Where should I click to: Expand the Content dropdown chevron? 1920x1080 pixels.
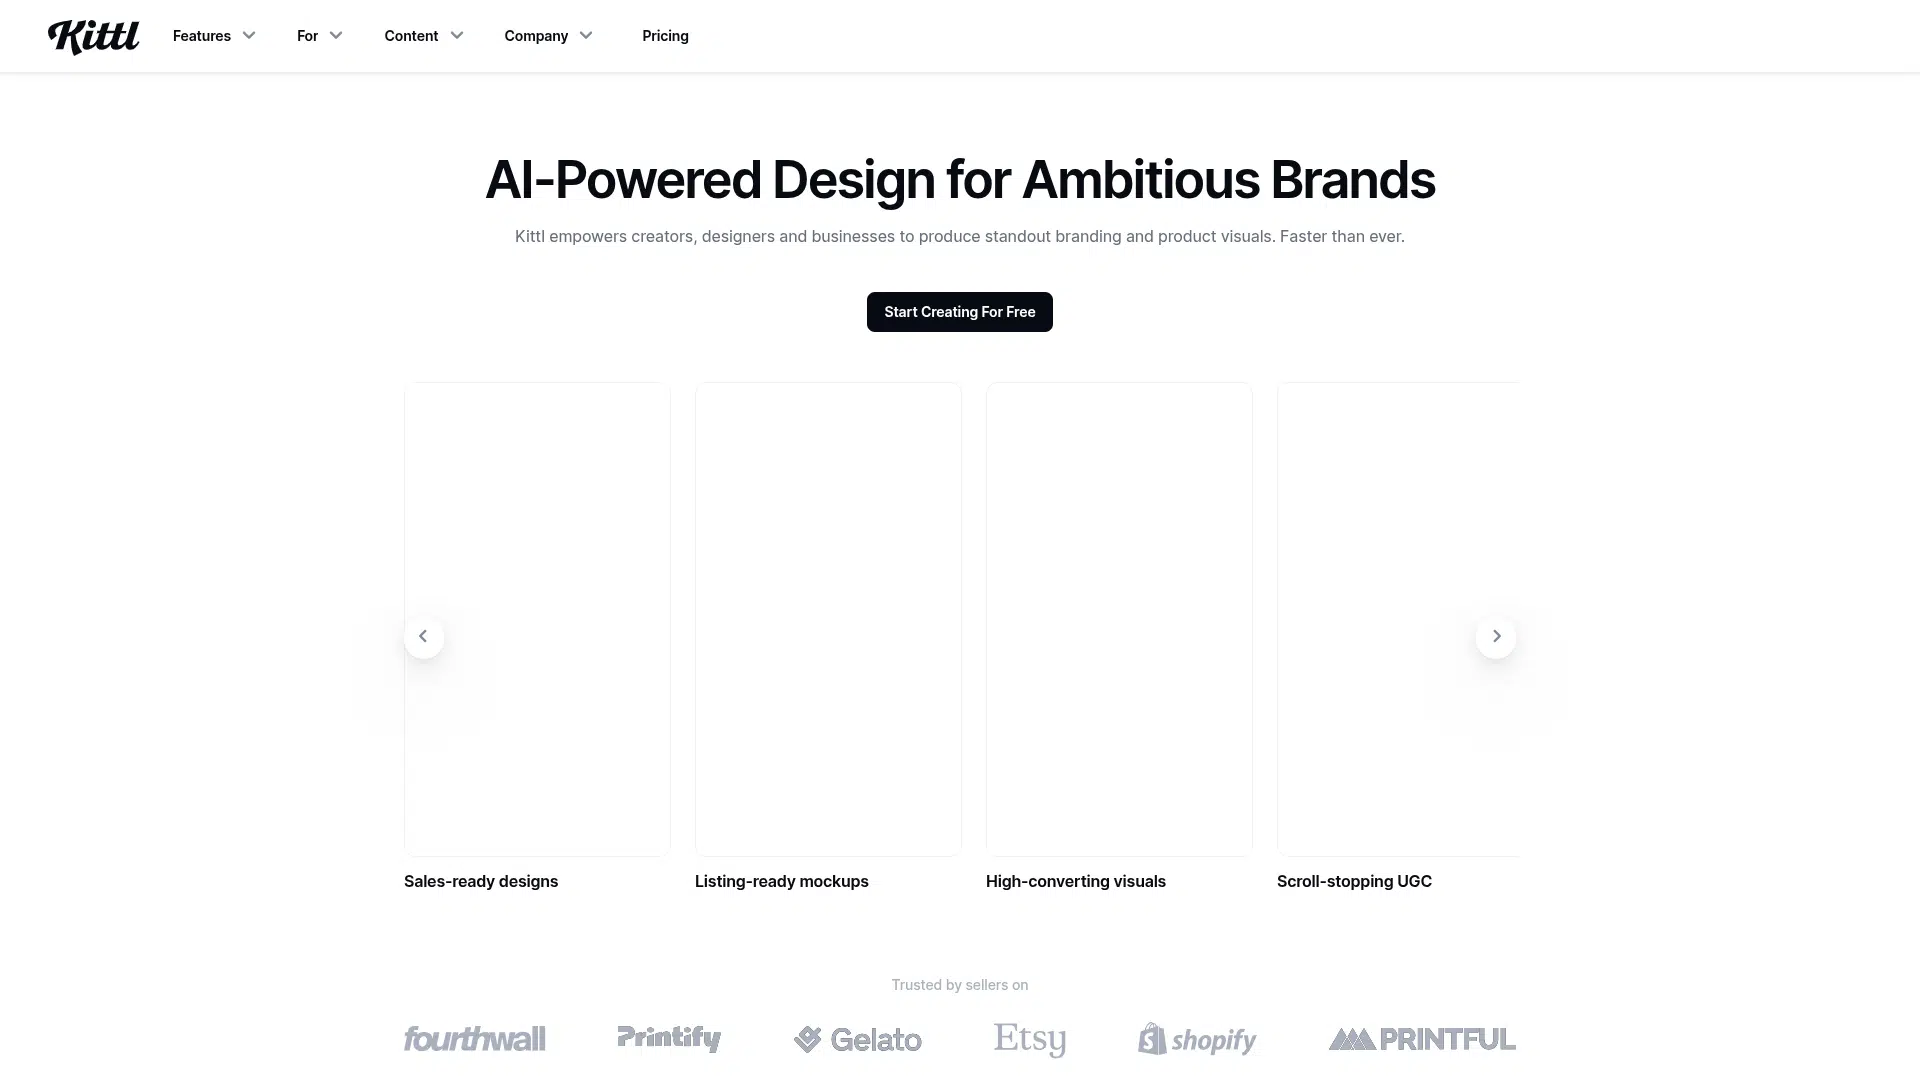pos(457,36)
